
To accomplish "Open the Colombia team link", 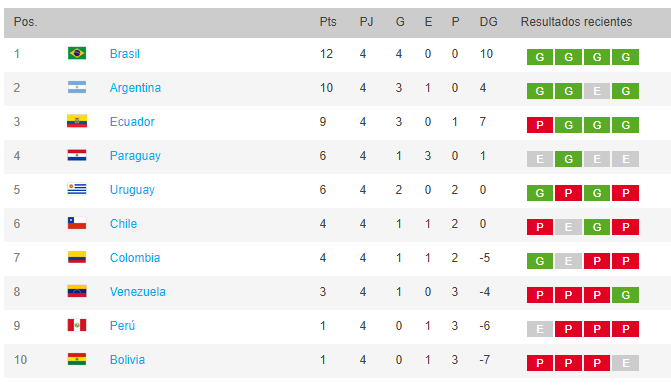I will (135, 258).
